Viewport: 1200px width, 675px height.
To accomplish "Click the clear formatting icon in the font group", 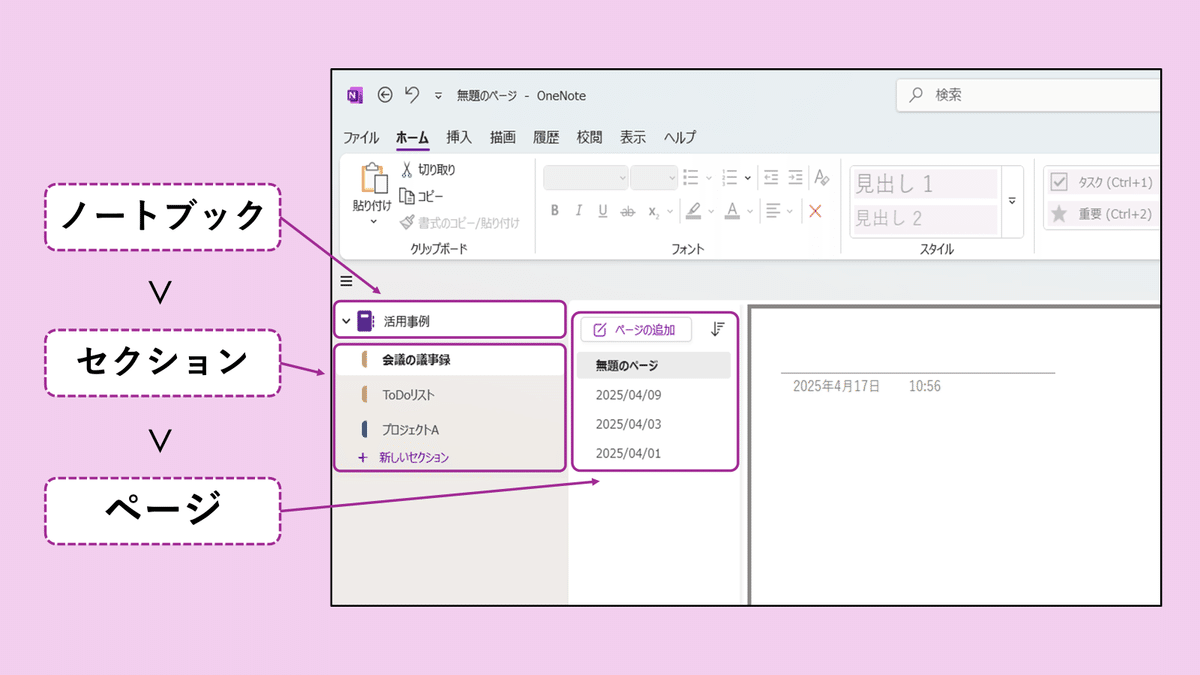I will pos(820,177).
